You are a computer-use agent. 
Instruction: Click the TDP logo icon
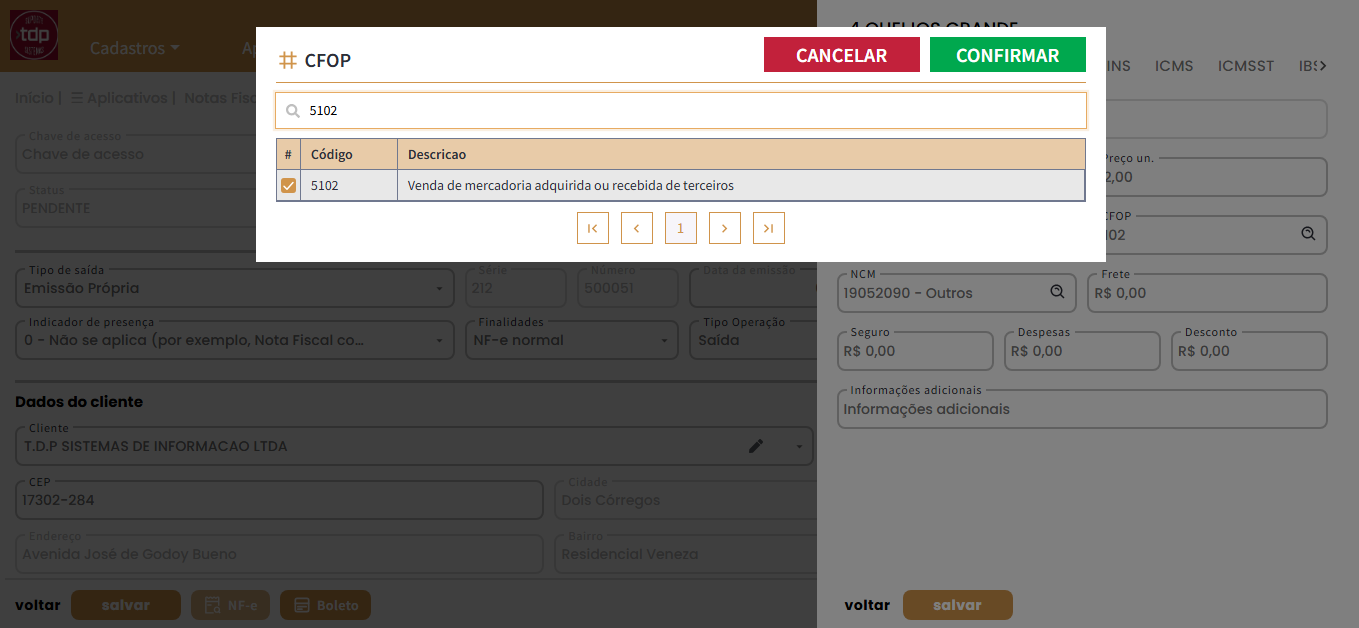pos(34,35)
